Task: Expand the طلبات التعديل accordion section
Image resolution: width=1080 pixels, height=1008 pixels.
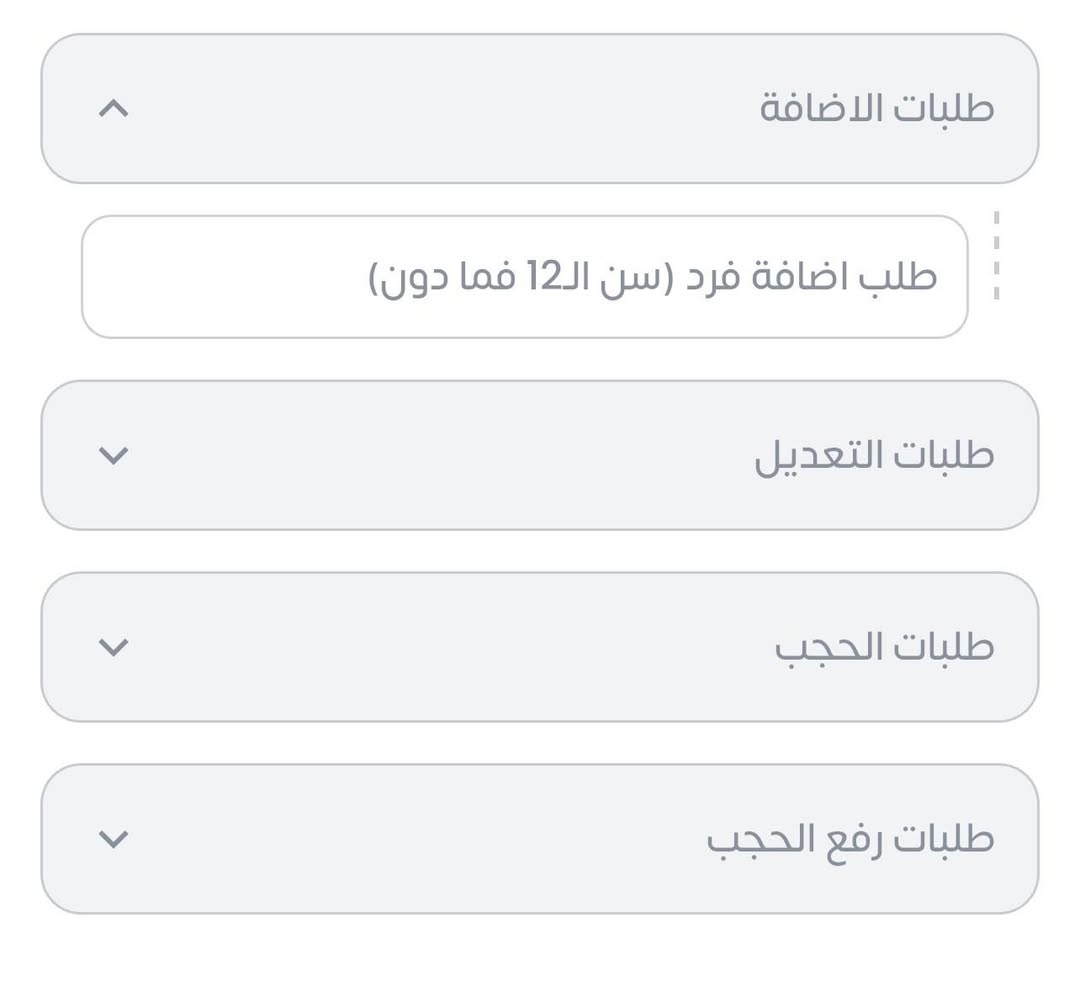Action: (540, 456)
